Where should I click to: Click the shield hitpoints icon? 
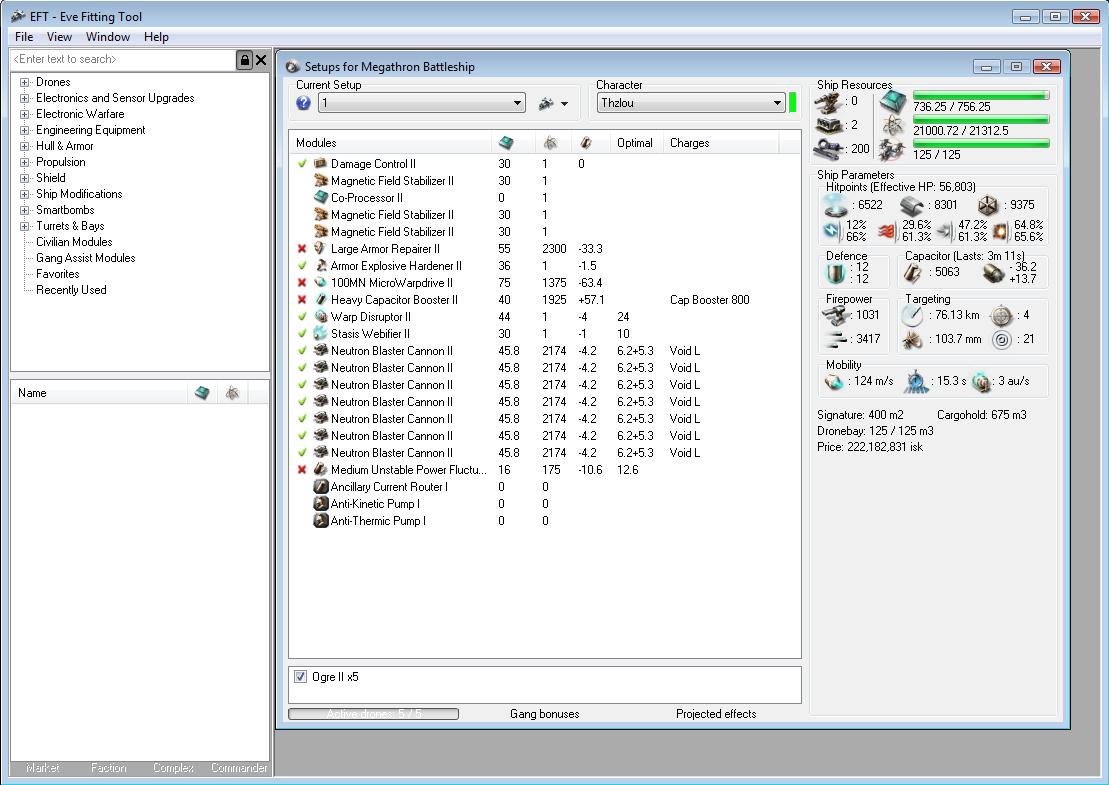point(836,206)
